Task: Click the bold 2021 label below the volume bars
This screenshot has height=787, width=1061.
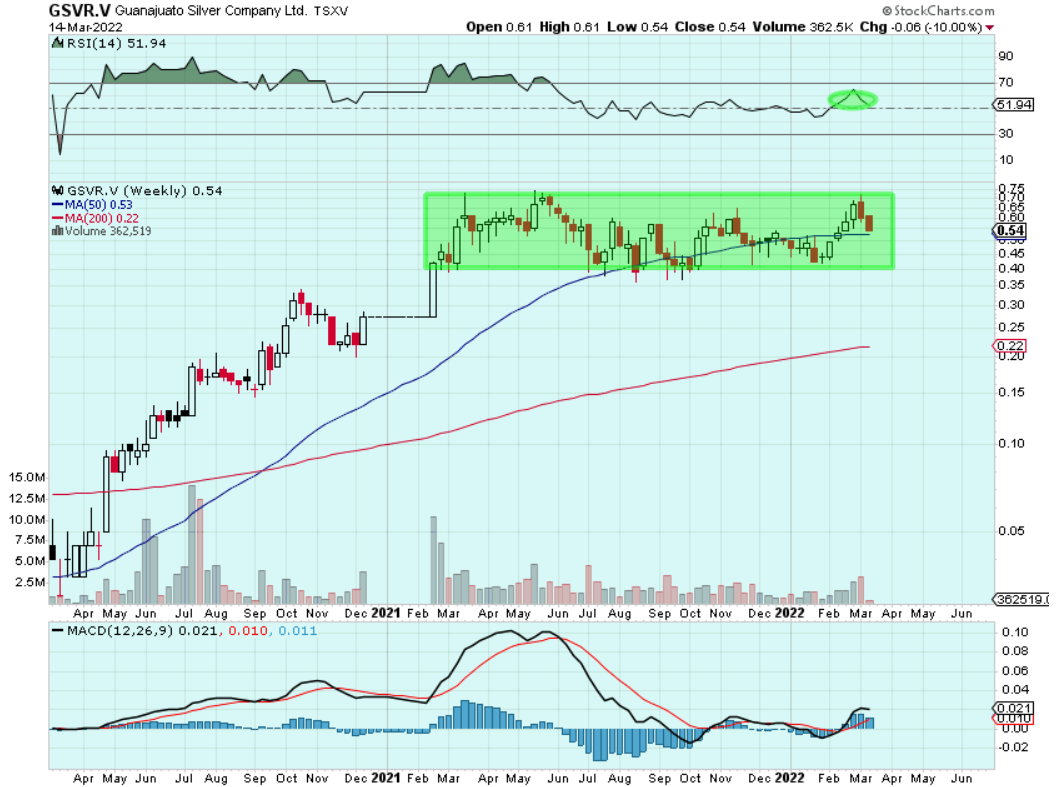Action: point(386,613)
